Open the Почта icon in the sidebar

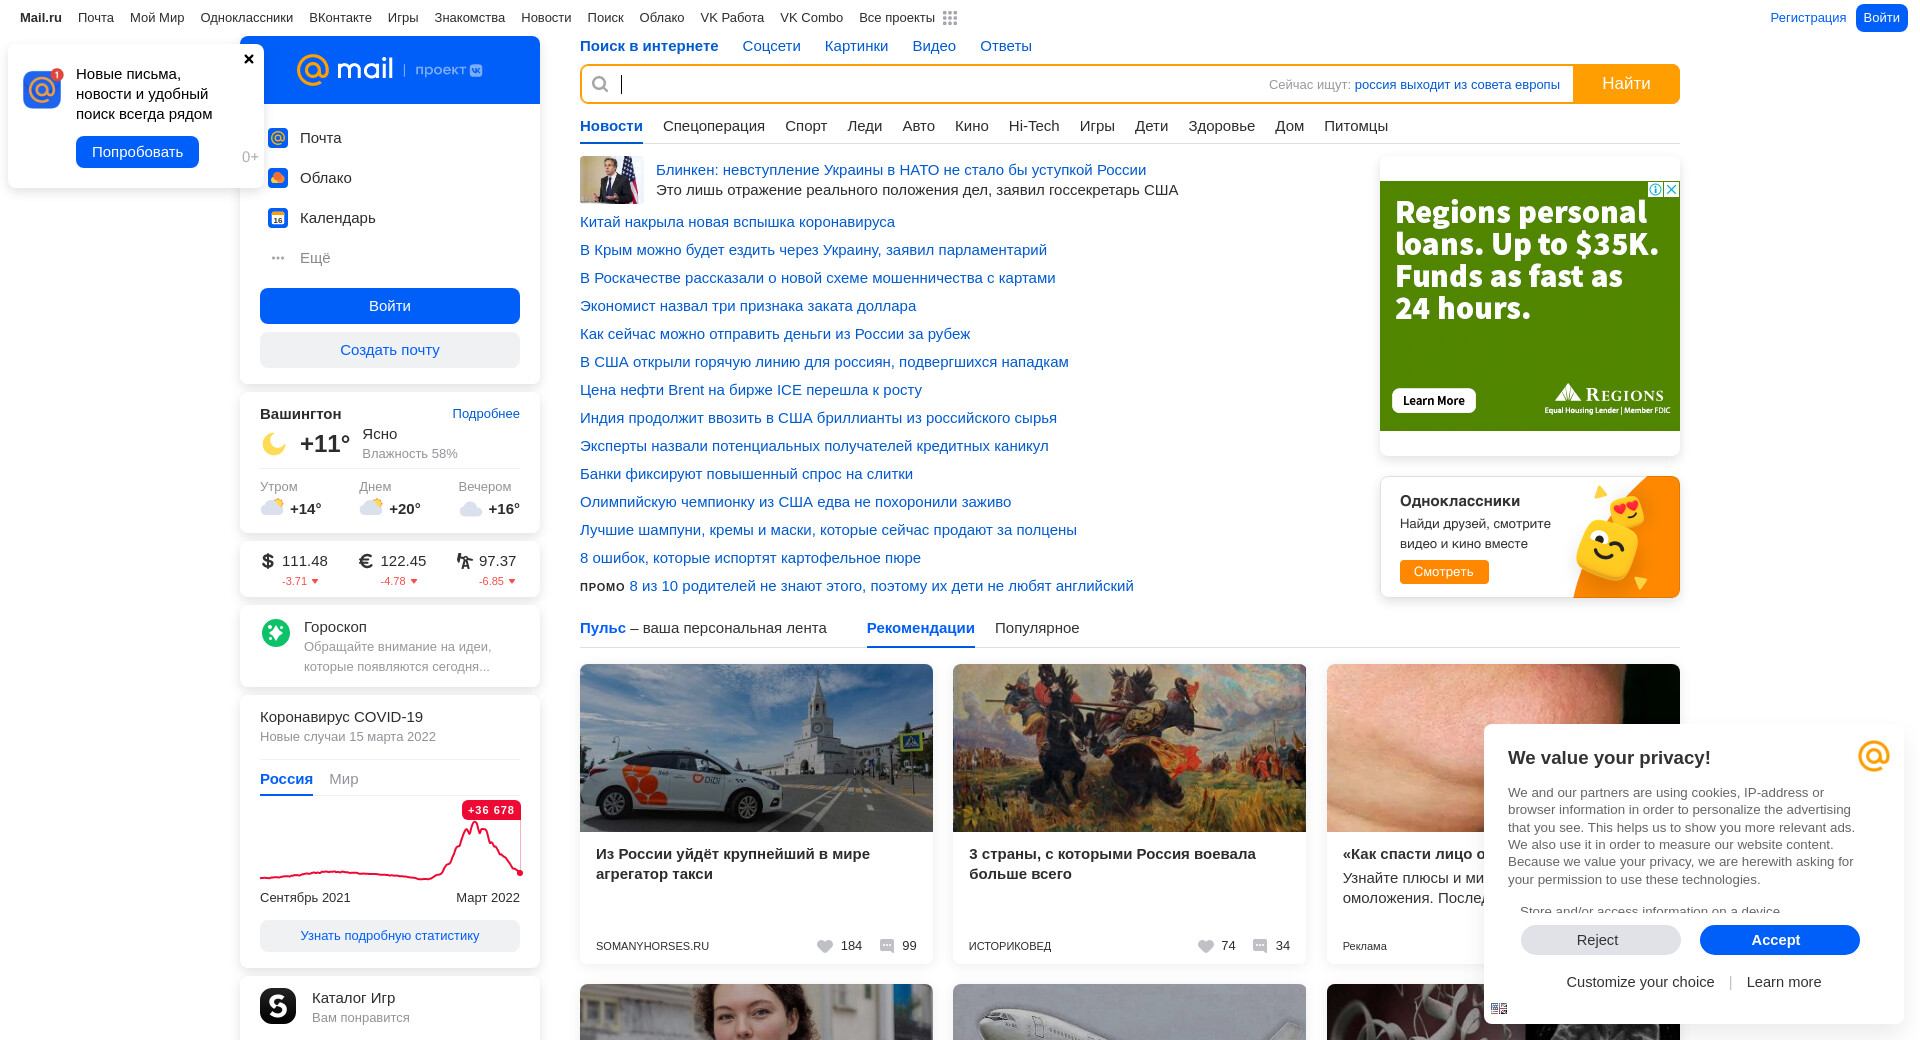278,138
